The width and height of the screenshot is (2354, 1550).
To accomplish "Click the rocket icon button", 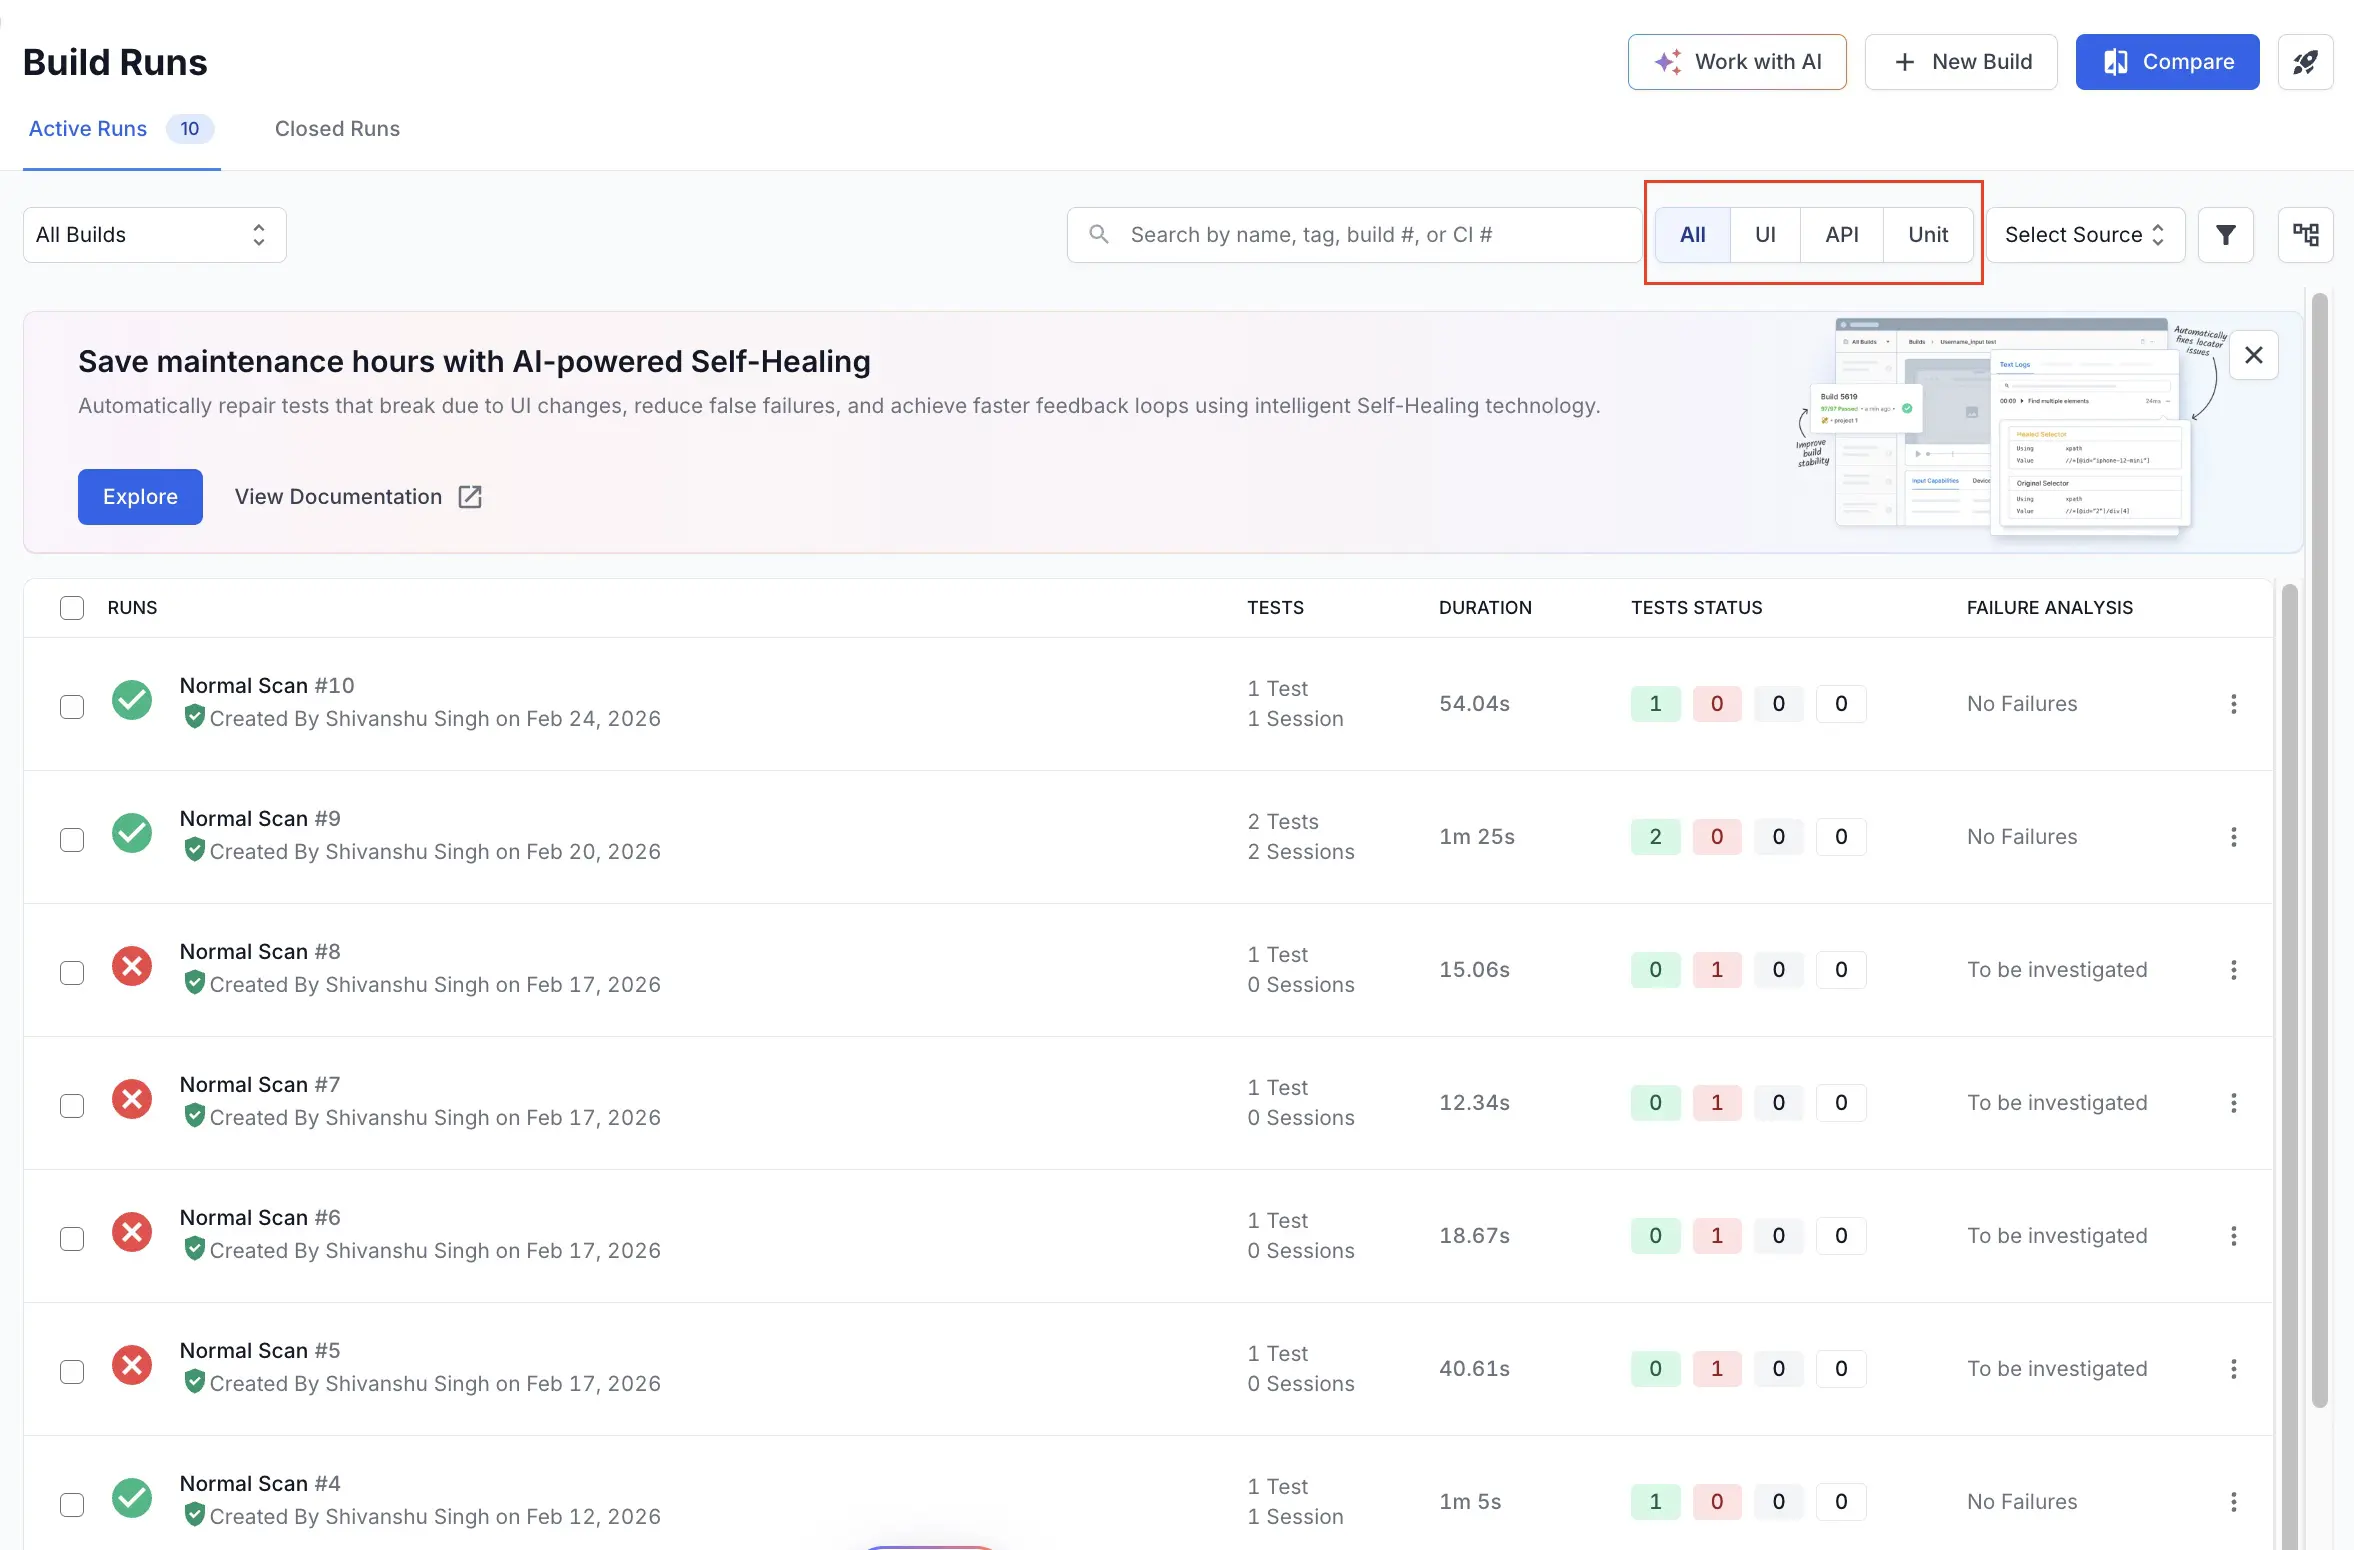I will [2305, 62].
